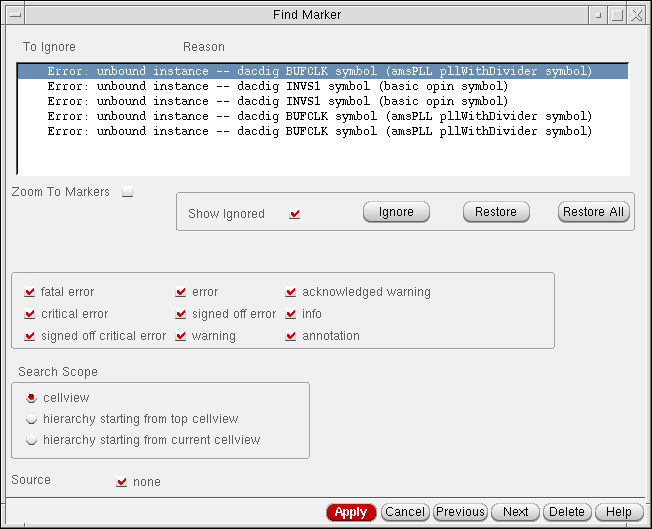Enable Zoom To Markers checkbox
This screenshot has width=652, height=529.
[127, 192]
